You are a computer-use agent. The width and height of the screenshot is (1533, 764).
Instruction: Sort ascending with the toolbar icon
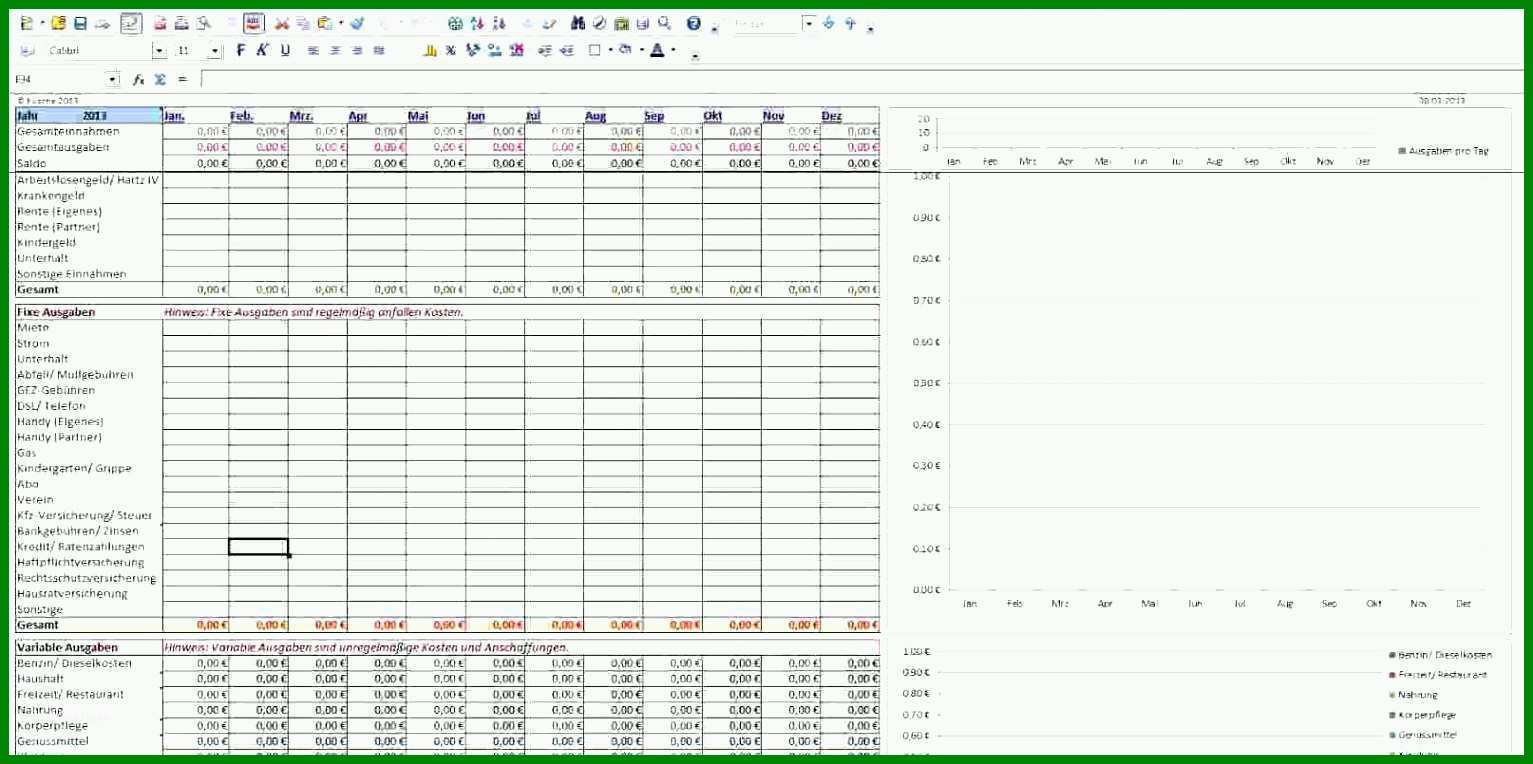477,23
